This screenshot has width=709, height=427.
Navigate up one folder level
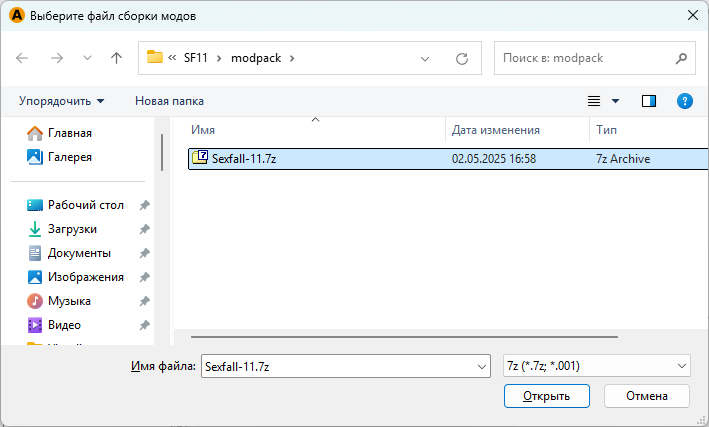[116, 58]
